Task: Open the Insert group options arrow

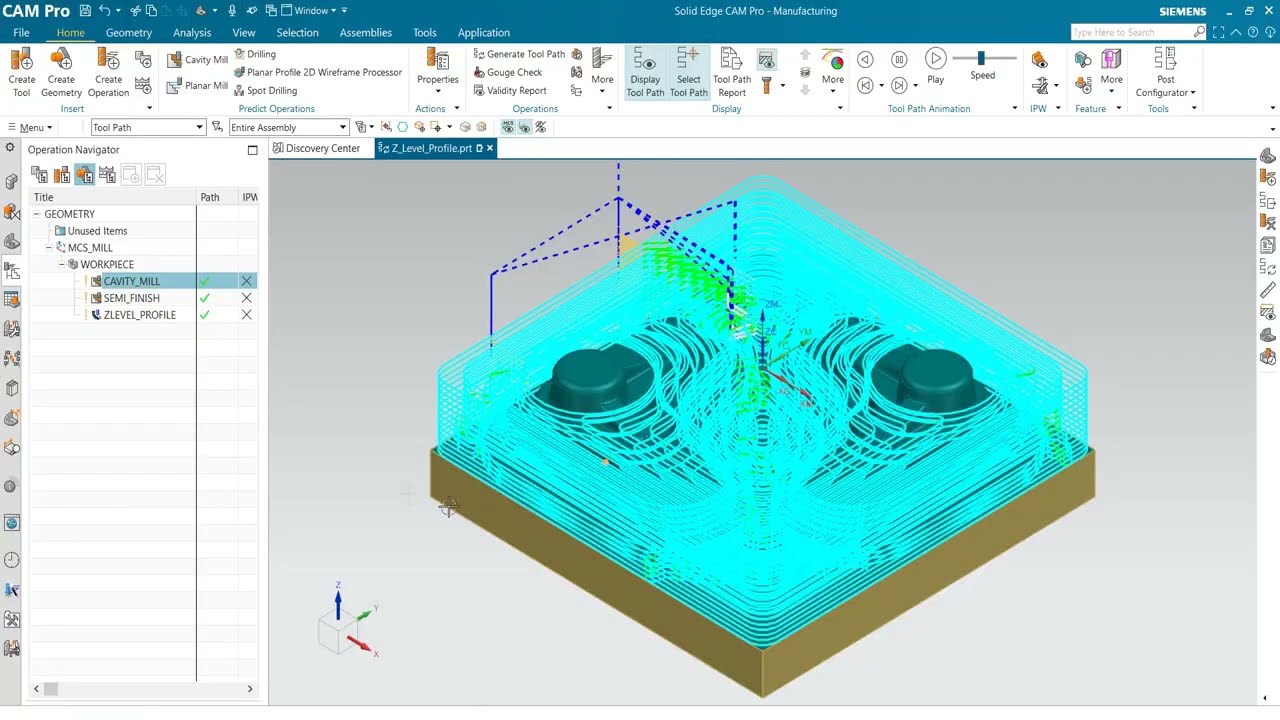Action: point(149,109)
